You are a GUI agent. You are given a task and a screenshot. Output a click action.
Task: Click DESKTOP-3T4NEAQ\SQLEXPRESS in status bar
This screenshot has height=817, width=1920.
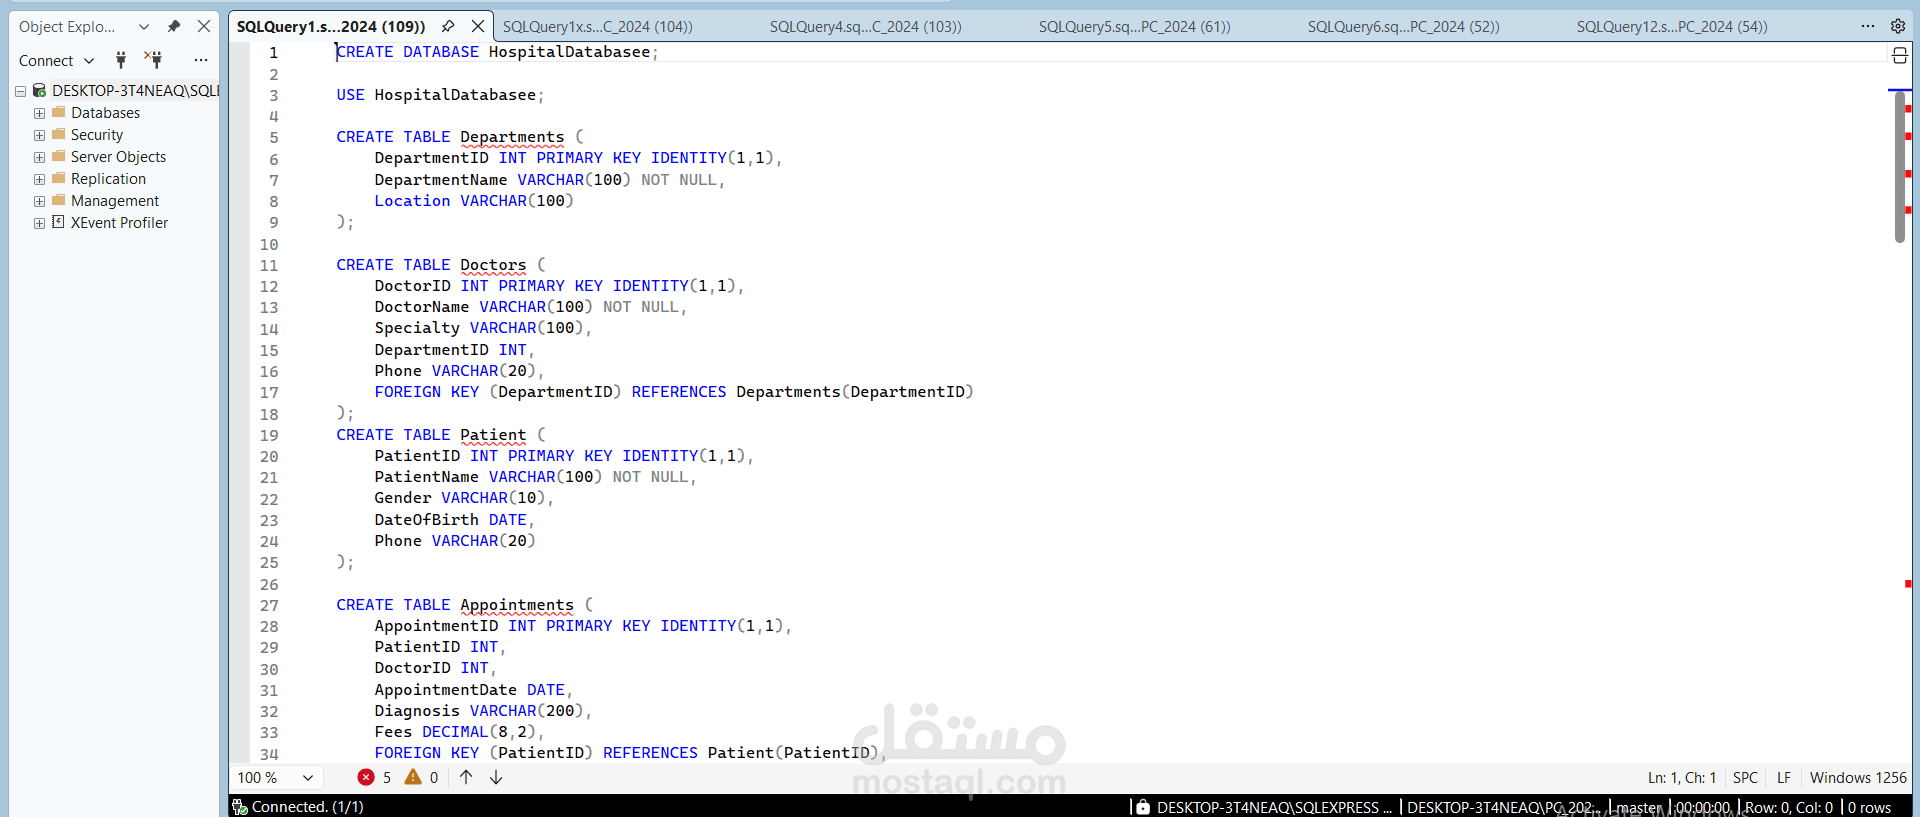point(1274,807)
